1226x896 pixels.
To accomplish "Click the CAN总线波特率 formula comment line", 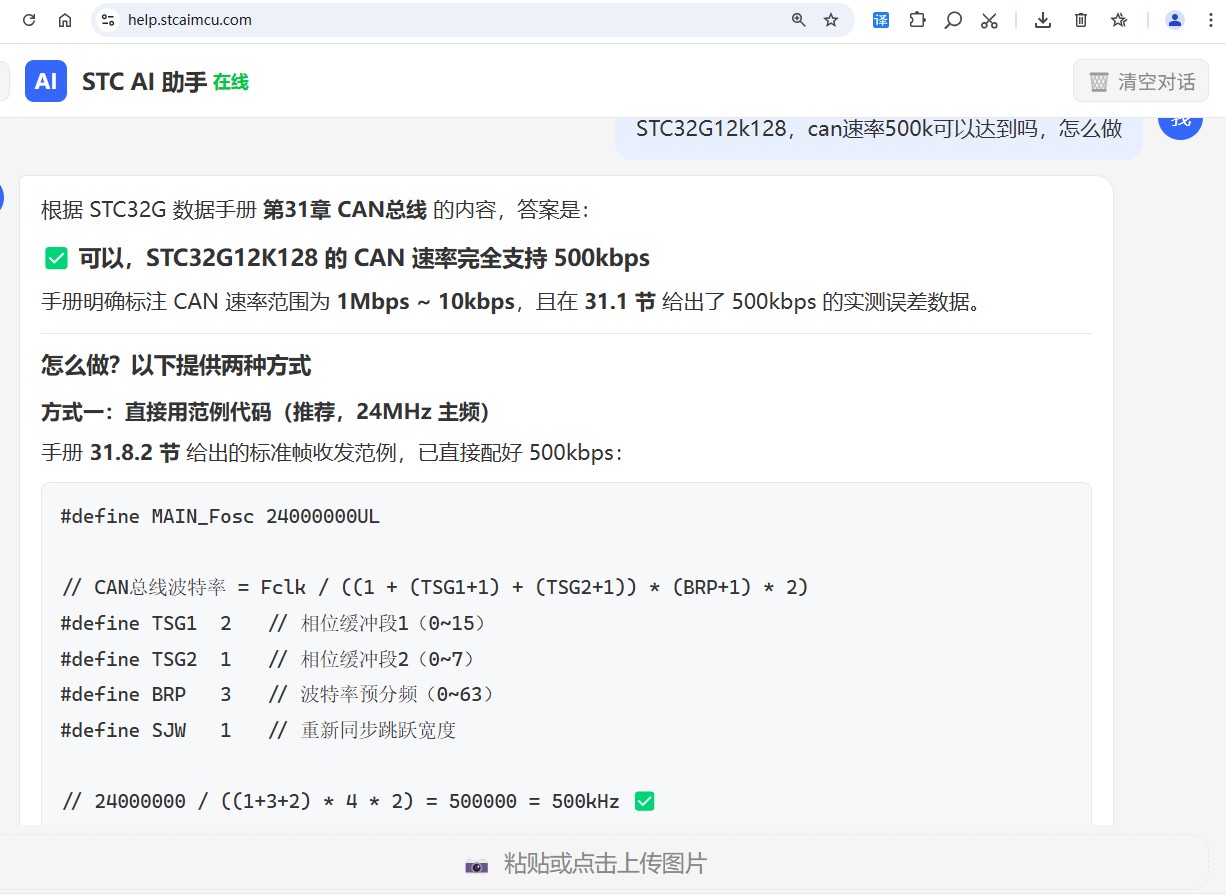I will tap(435, 587).
